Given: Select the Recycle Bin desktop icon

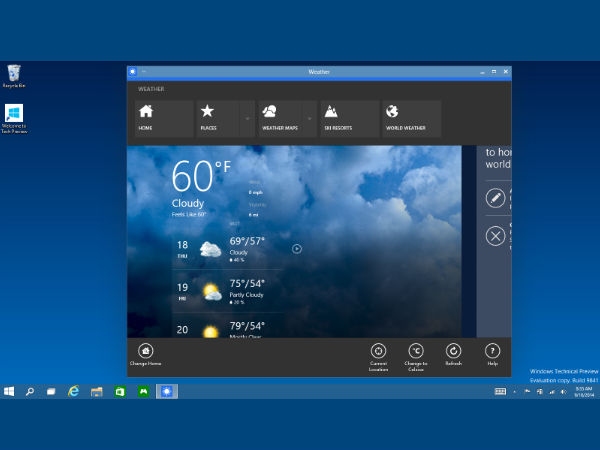Looking at the screenshot, I should [x=14, y=76].
